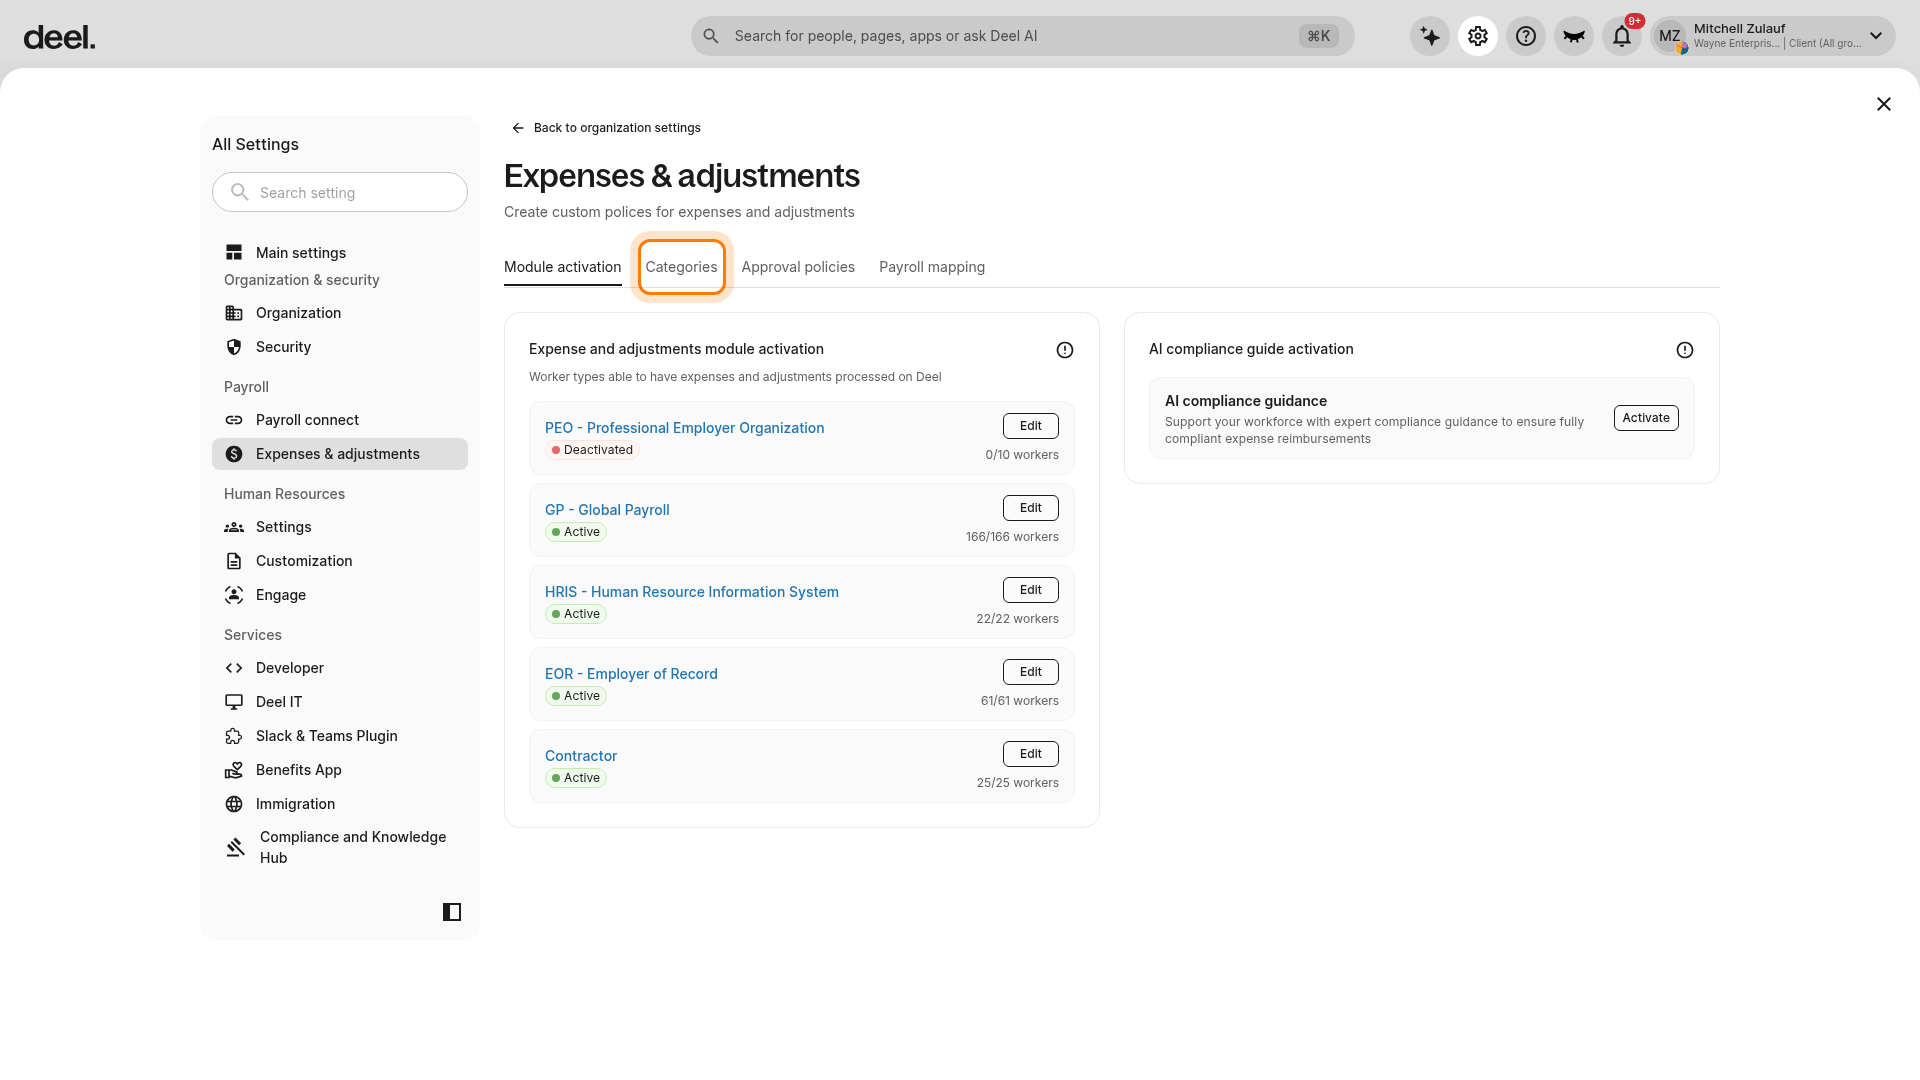This screenshot has width=1920, height=1080.
Task: Click the global search magnifier icon
Action: 711,36
